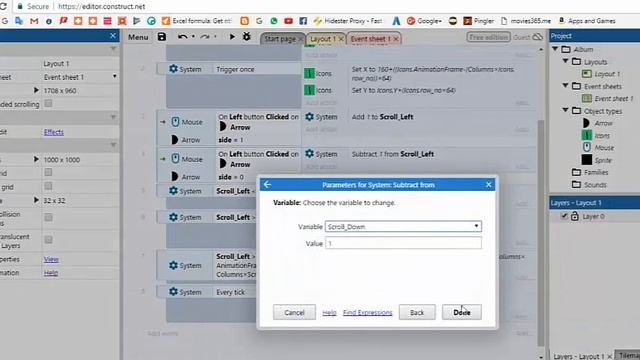The width and height of the screenshot is (640, 360).
Task: Toggle the unbounded scrolling checkbox
Action: (48, 103)
